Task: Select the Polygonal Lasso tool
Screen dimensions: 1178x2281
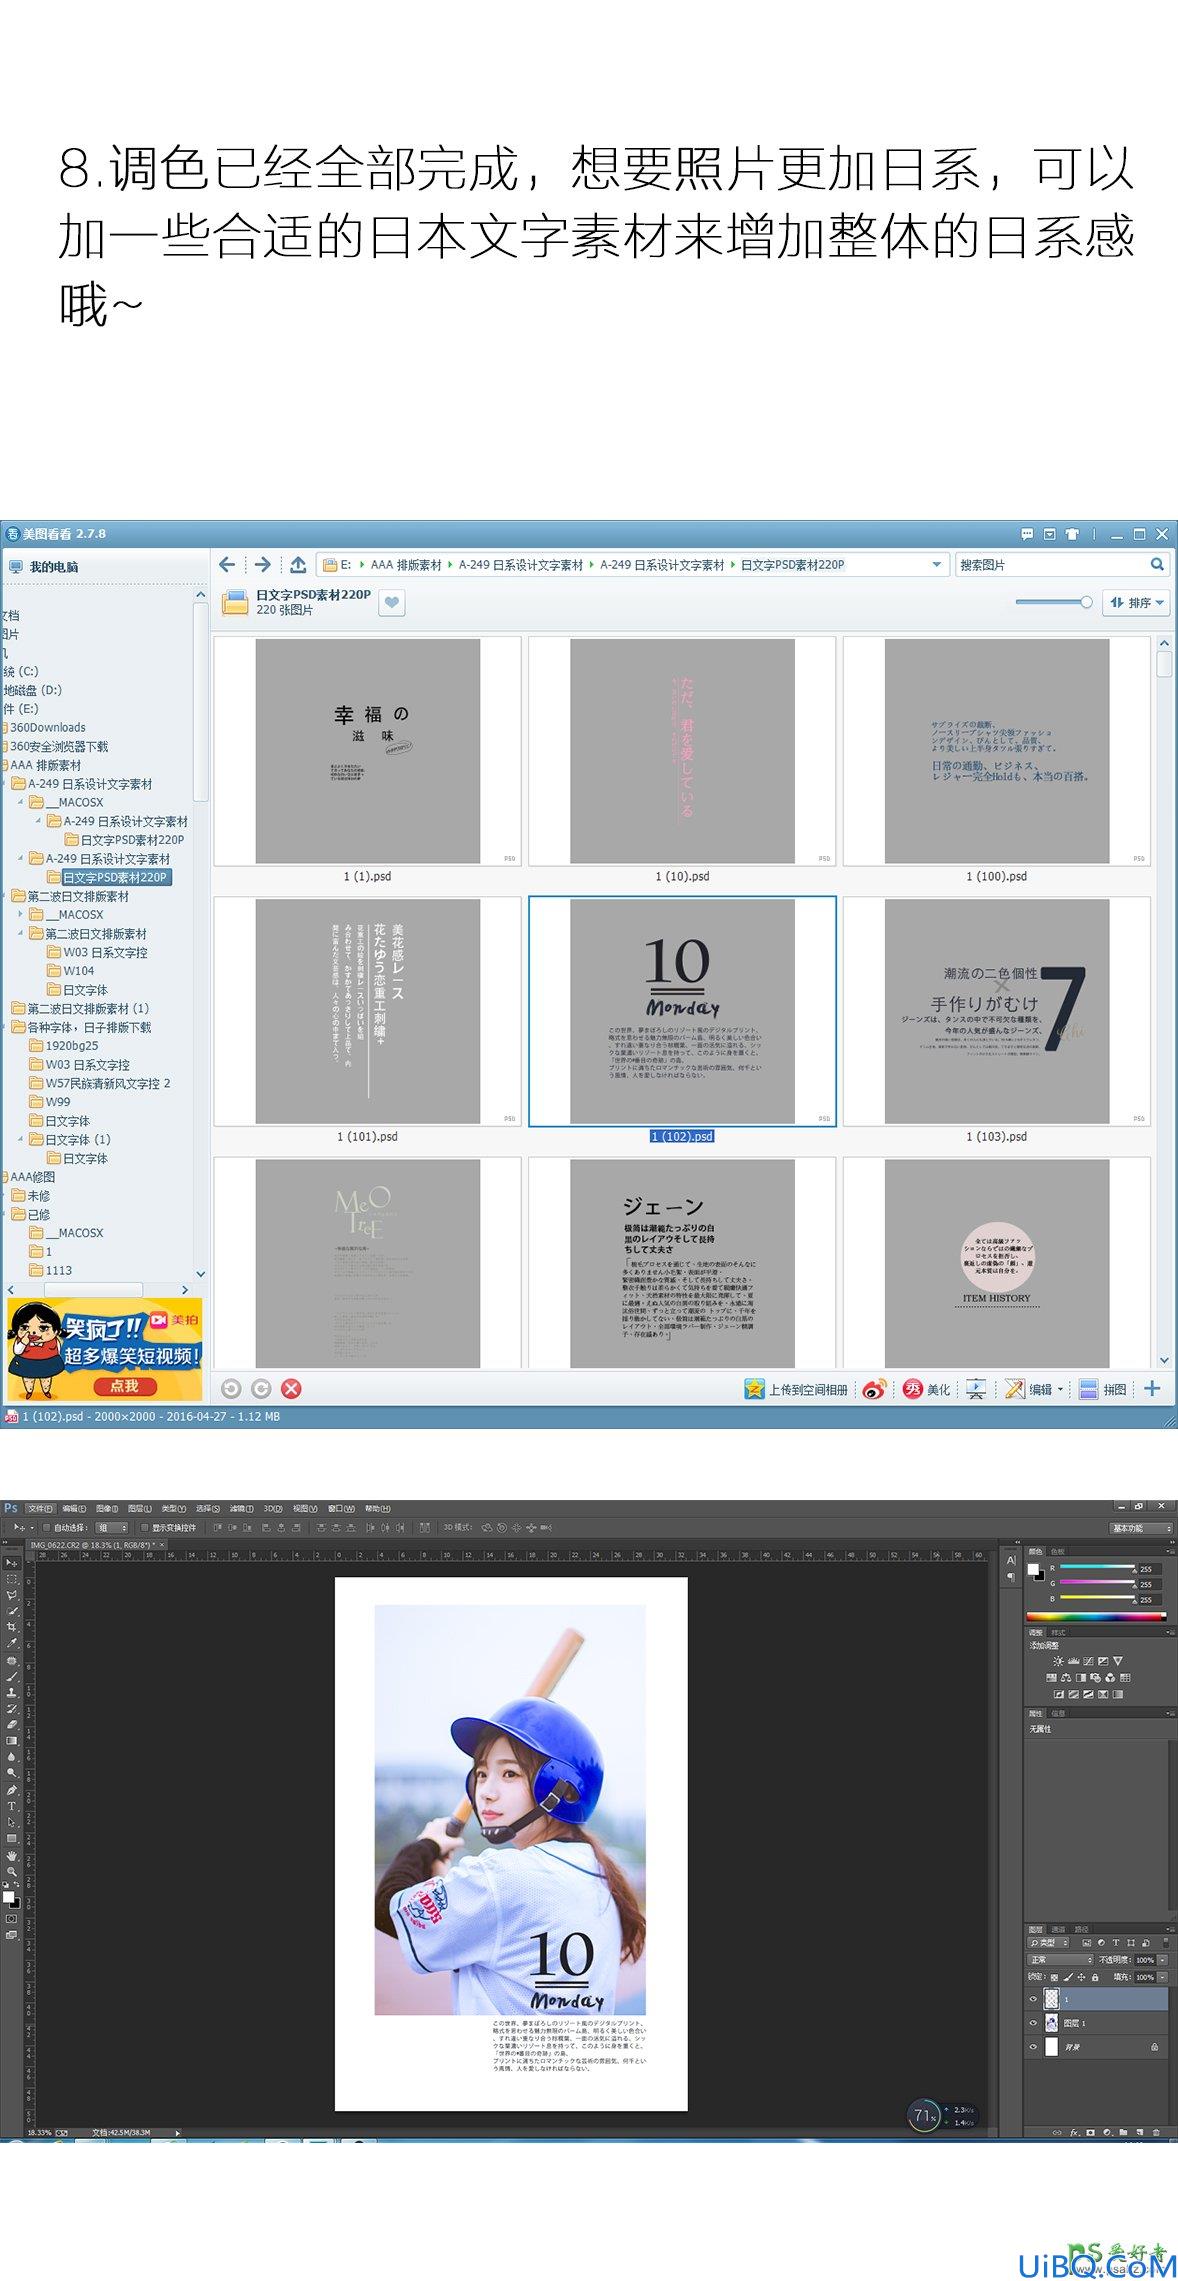Action: (x=11, y=1595)
